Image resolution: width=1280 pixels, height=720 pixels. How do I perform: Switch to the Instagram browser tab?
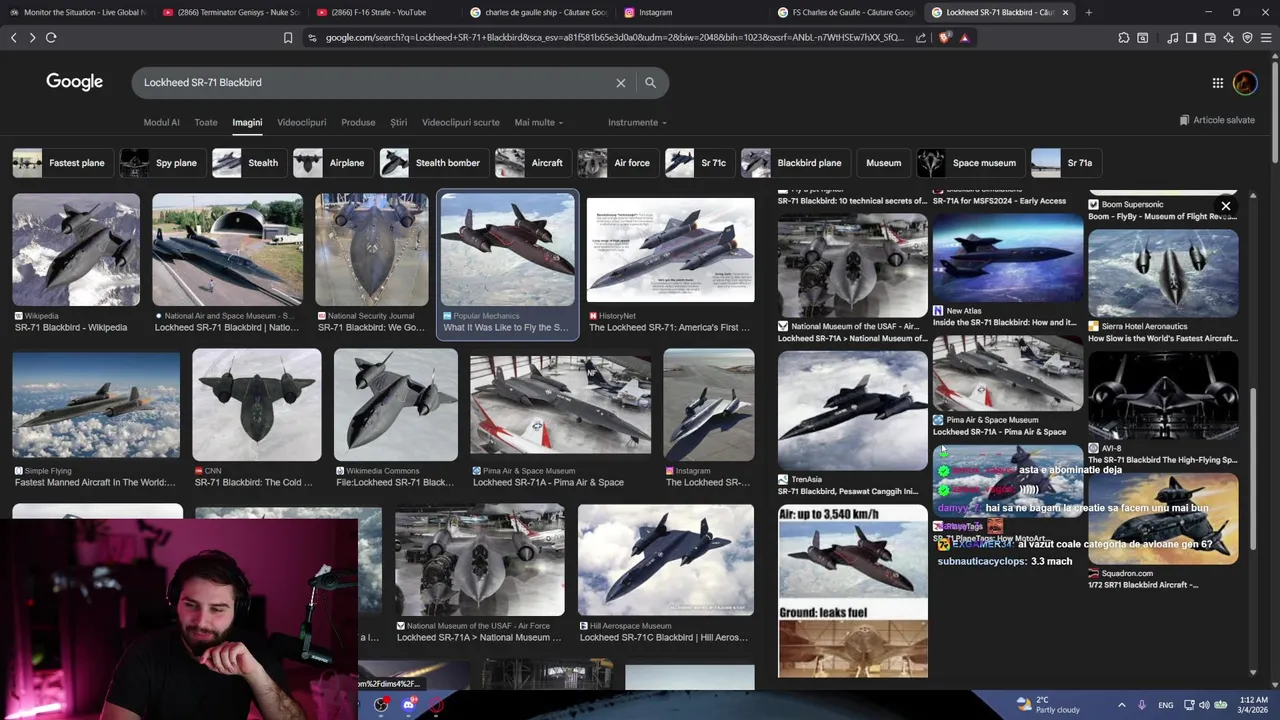click(690, 12)
